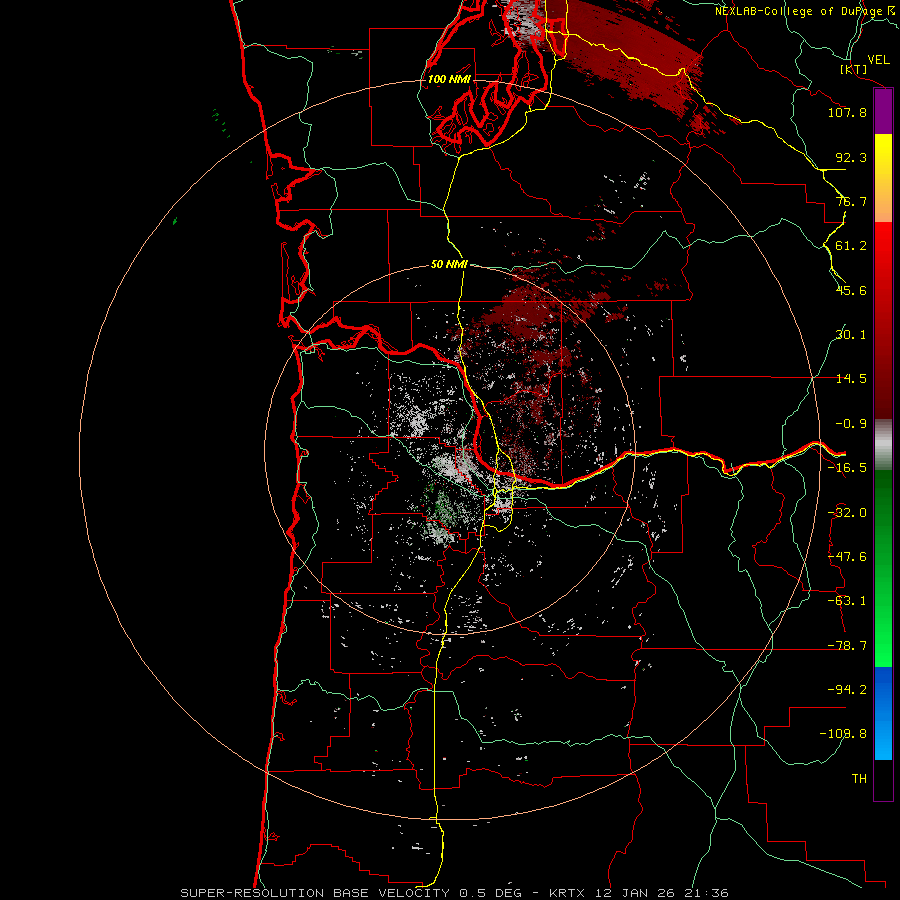The height and width of the screenshot is (900, 900).
Task: Select the purple segment of the velocity color bar
Action: [x=883, y=111]
